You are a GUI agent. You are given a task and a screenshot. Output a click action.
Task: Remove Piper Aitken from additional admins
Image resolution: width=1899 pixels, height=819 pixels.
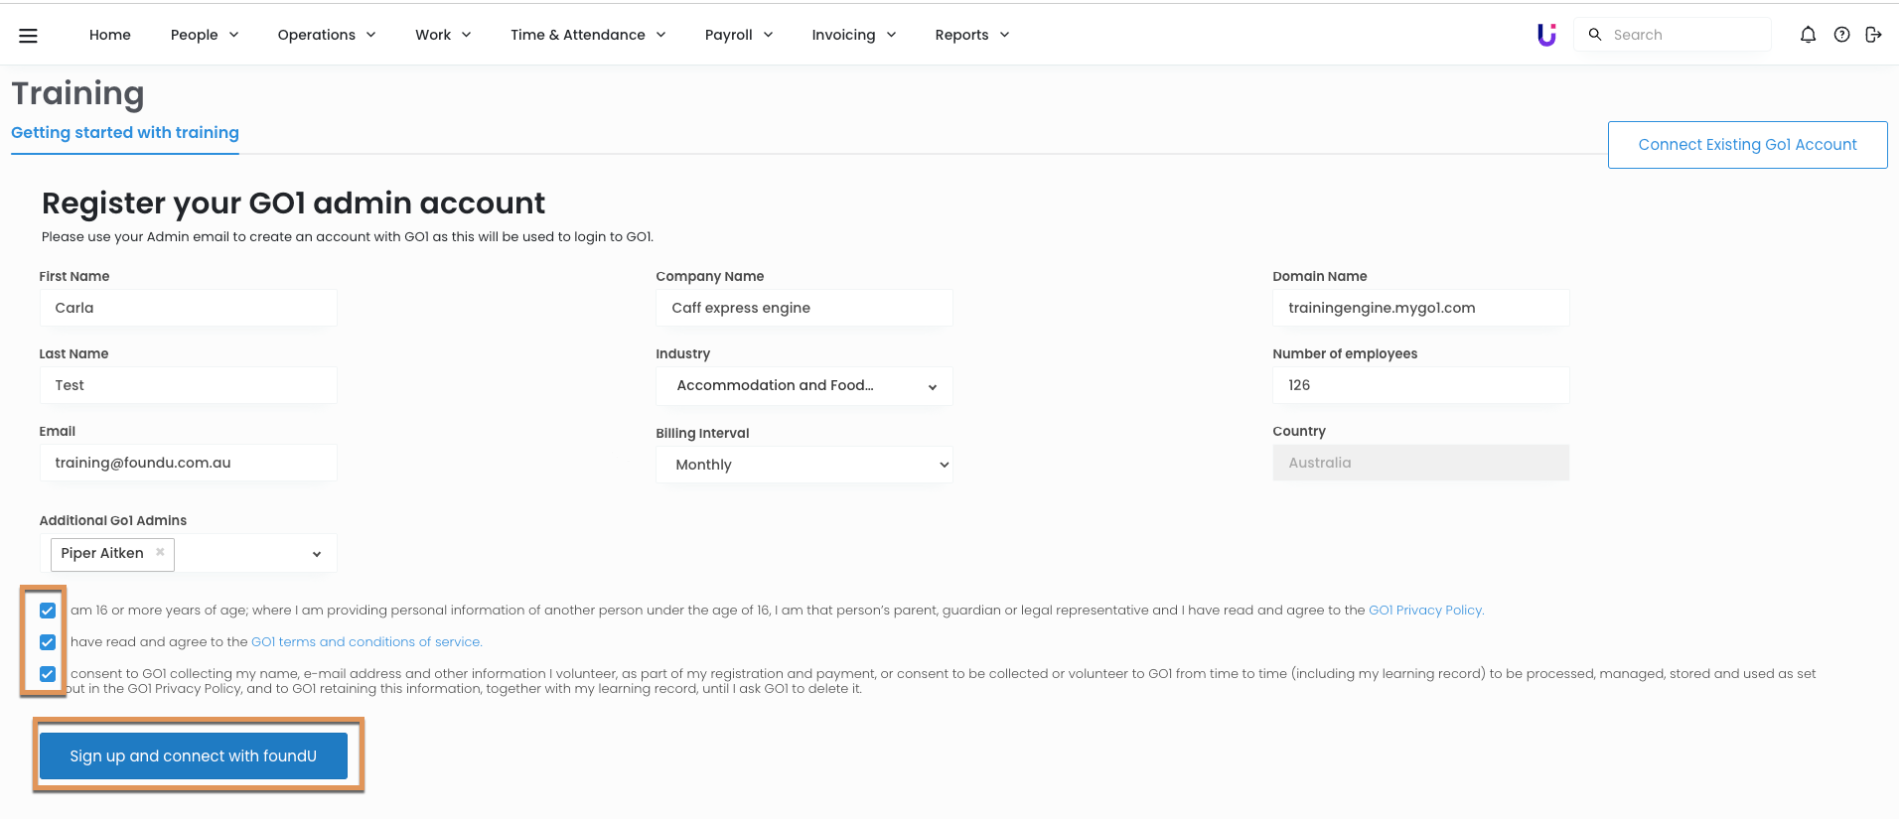pos(160,552)
